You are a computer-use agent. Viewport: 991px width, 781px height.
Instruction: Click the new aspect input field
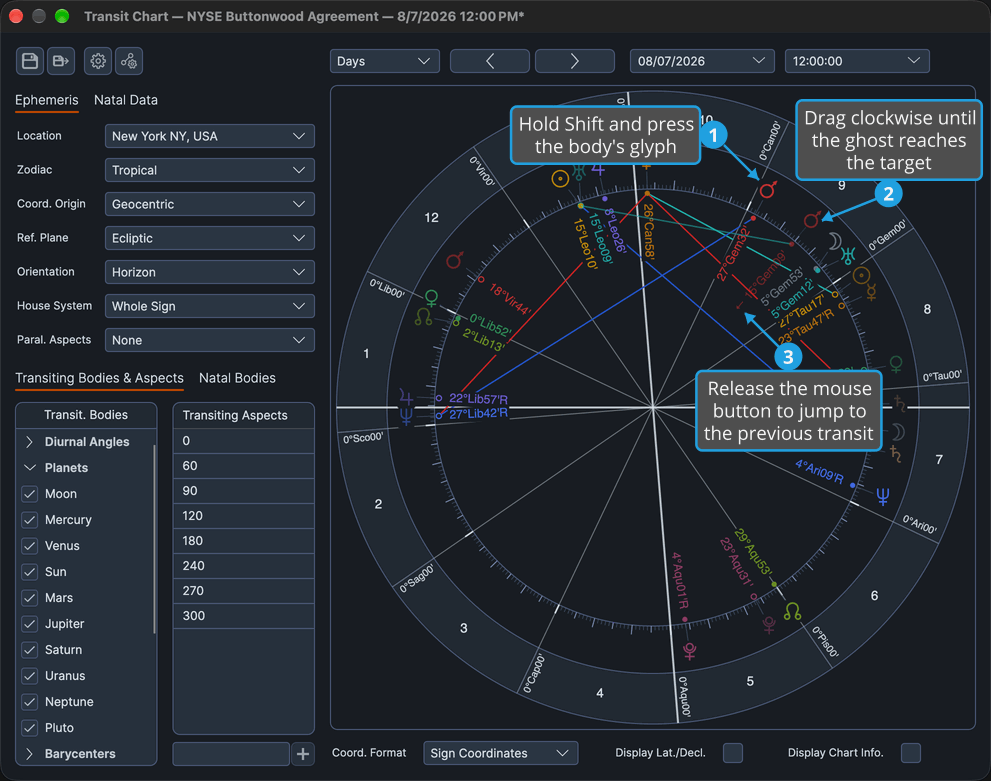[x=231, y=754]
